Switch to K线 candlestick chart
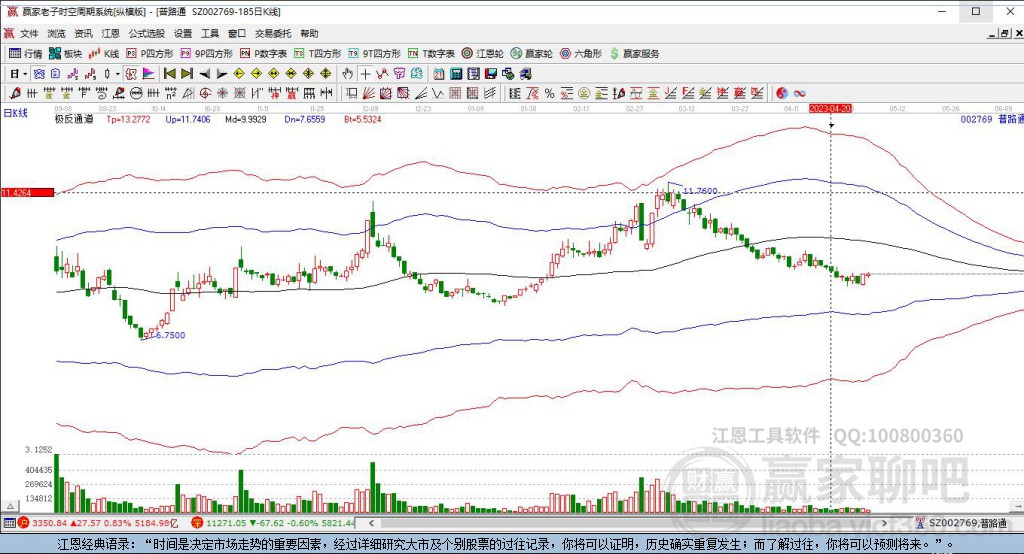 click(104, 54)
